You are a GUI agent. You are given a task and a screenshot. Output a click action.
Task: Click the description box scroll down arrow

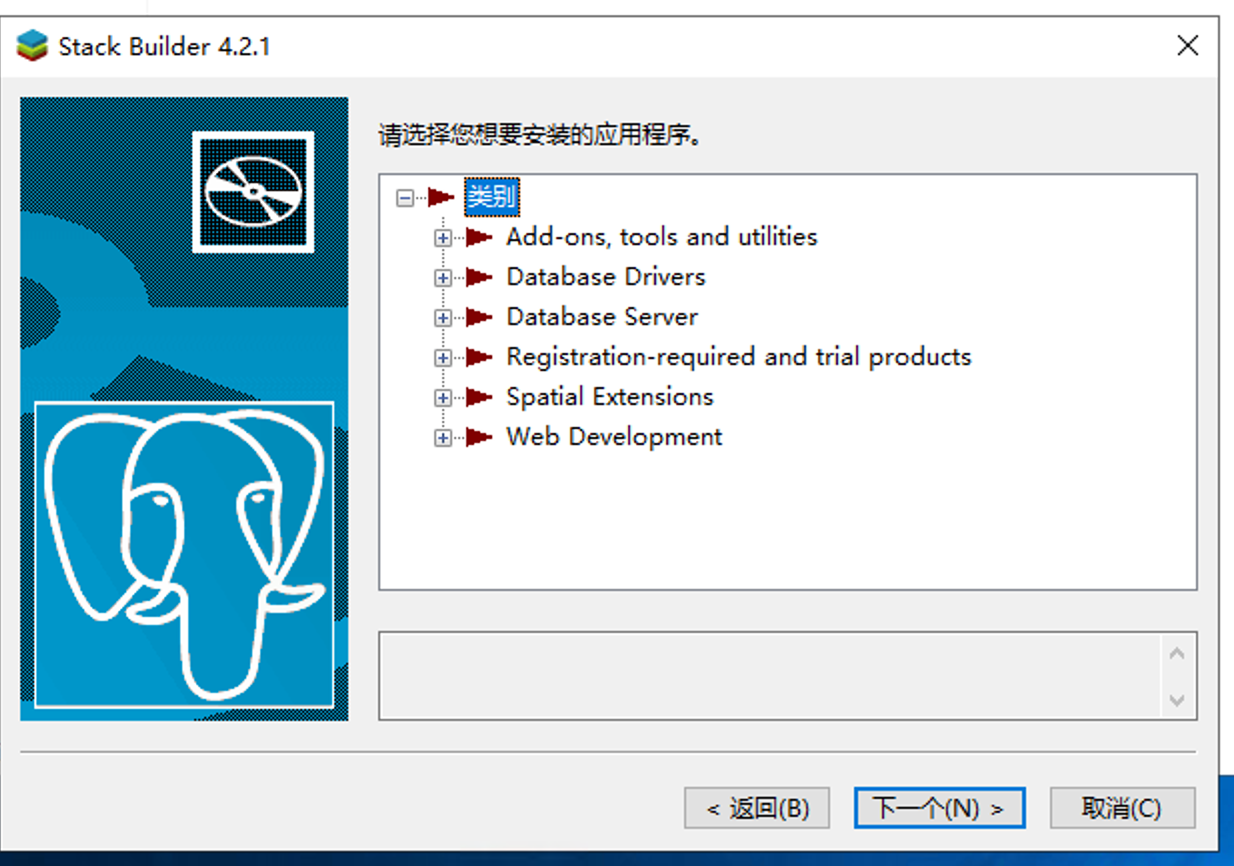point(1177,700)
